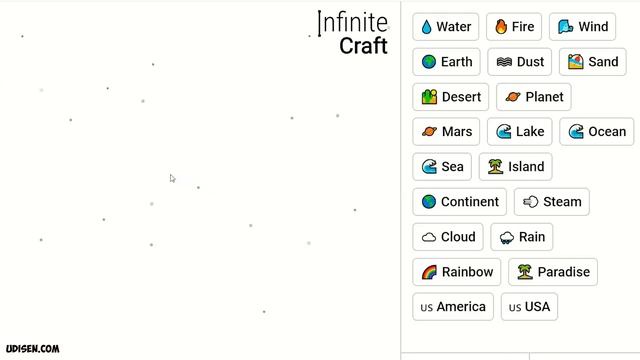Pick the Lake element

point(520,132)
